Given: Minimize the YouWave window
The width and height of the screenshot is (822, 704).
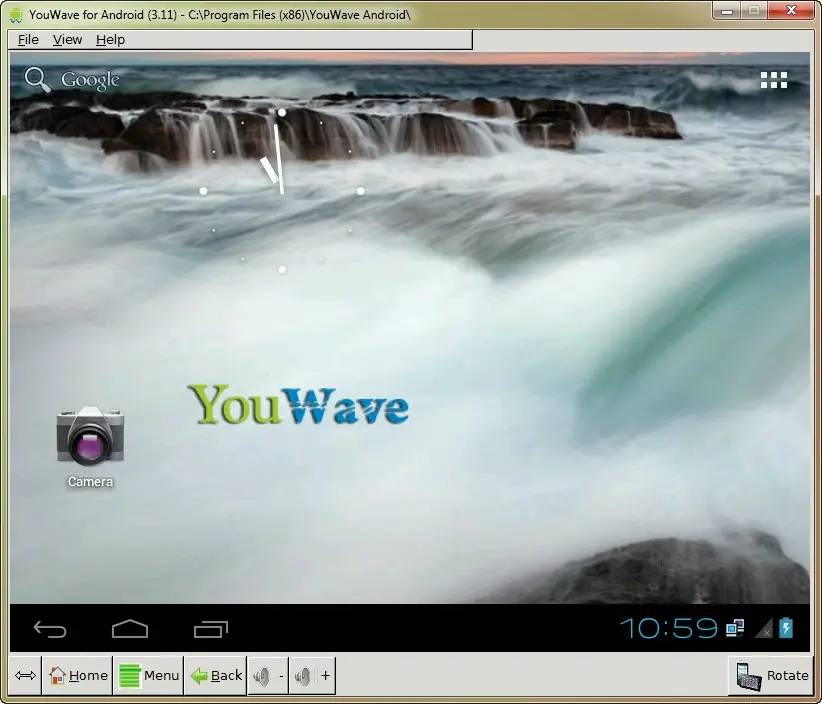Looking at the screenshot, I should (x=727, y=10).
